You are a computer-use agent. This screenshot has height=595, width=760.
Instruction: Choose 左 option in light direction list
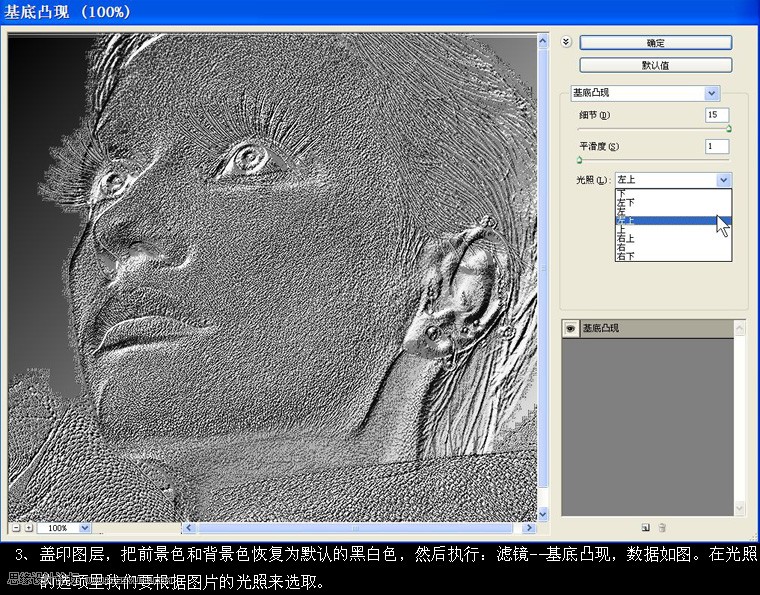[673, 211]
